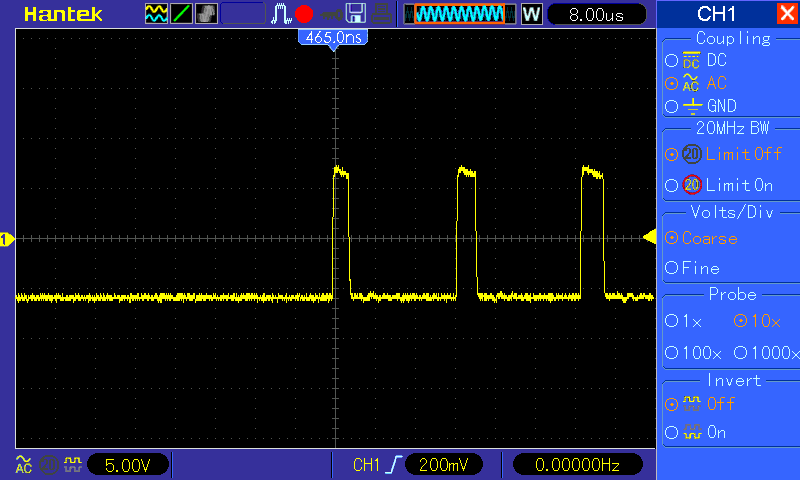Image resolution: width=800 pixels, height=480 pixels.
Task: Click the pulse trigger waveform icon
Action: [281, 14]
